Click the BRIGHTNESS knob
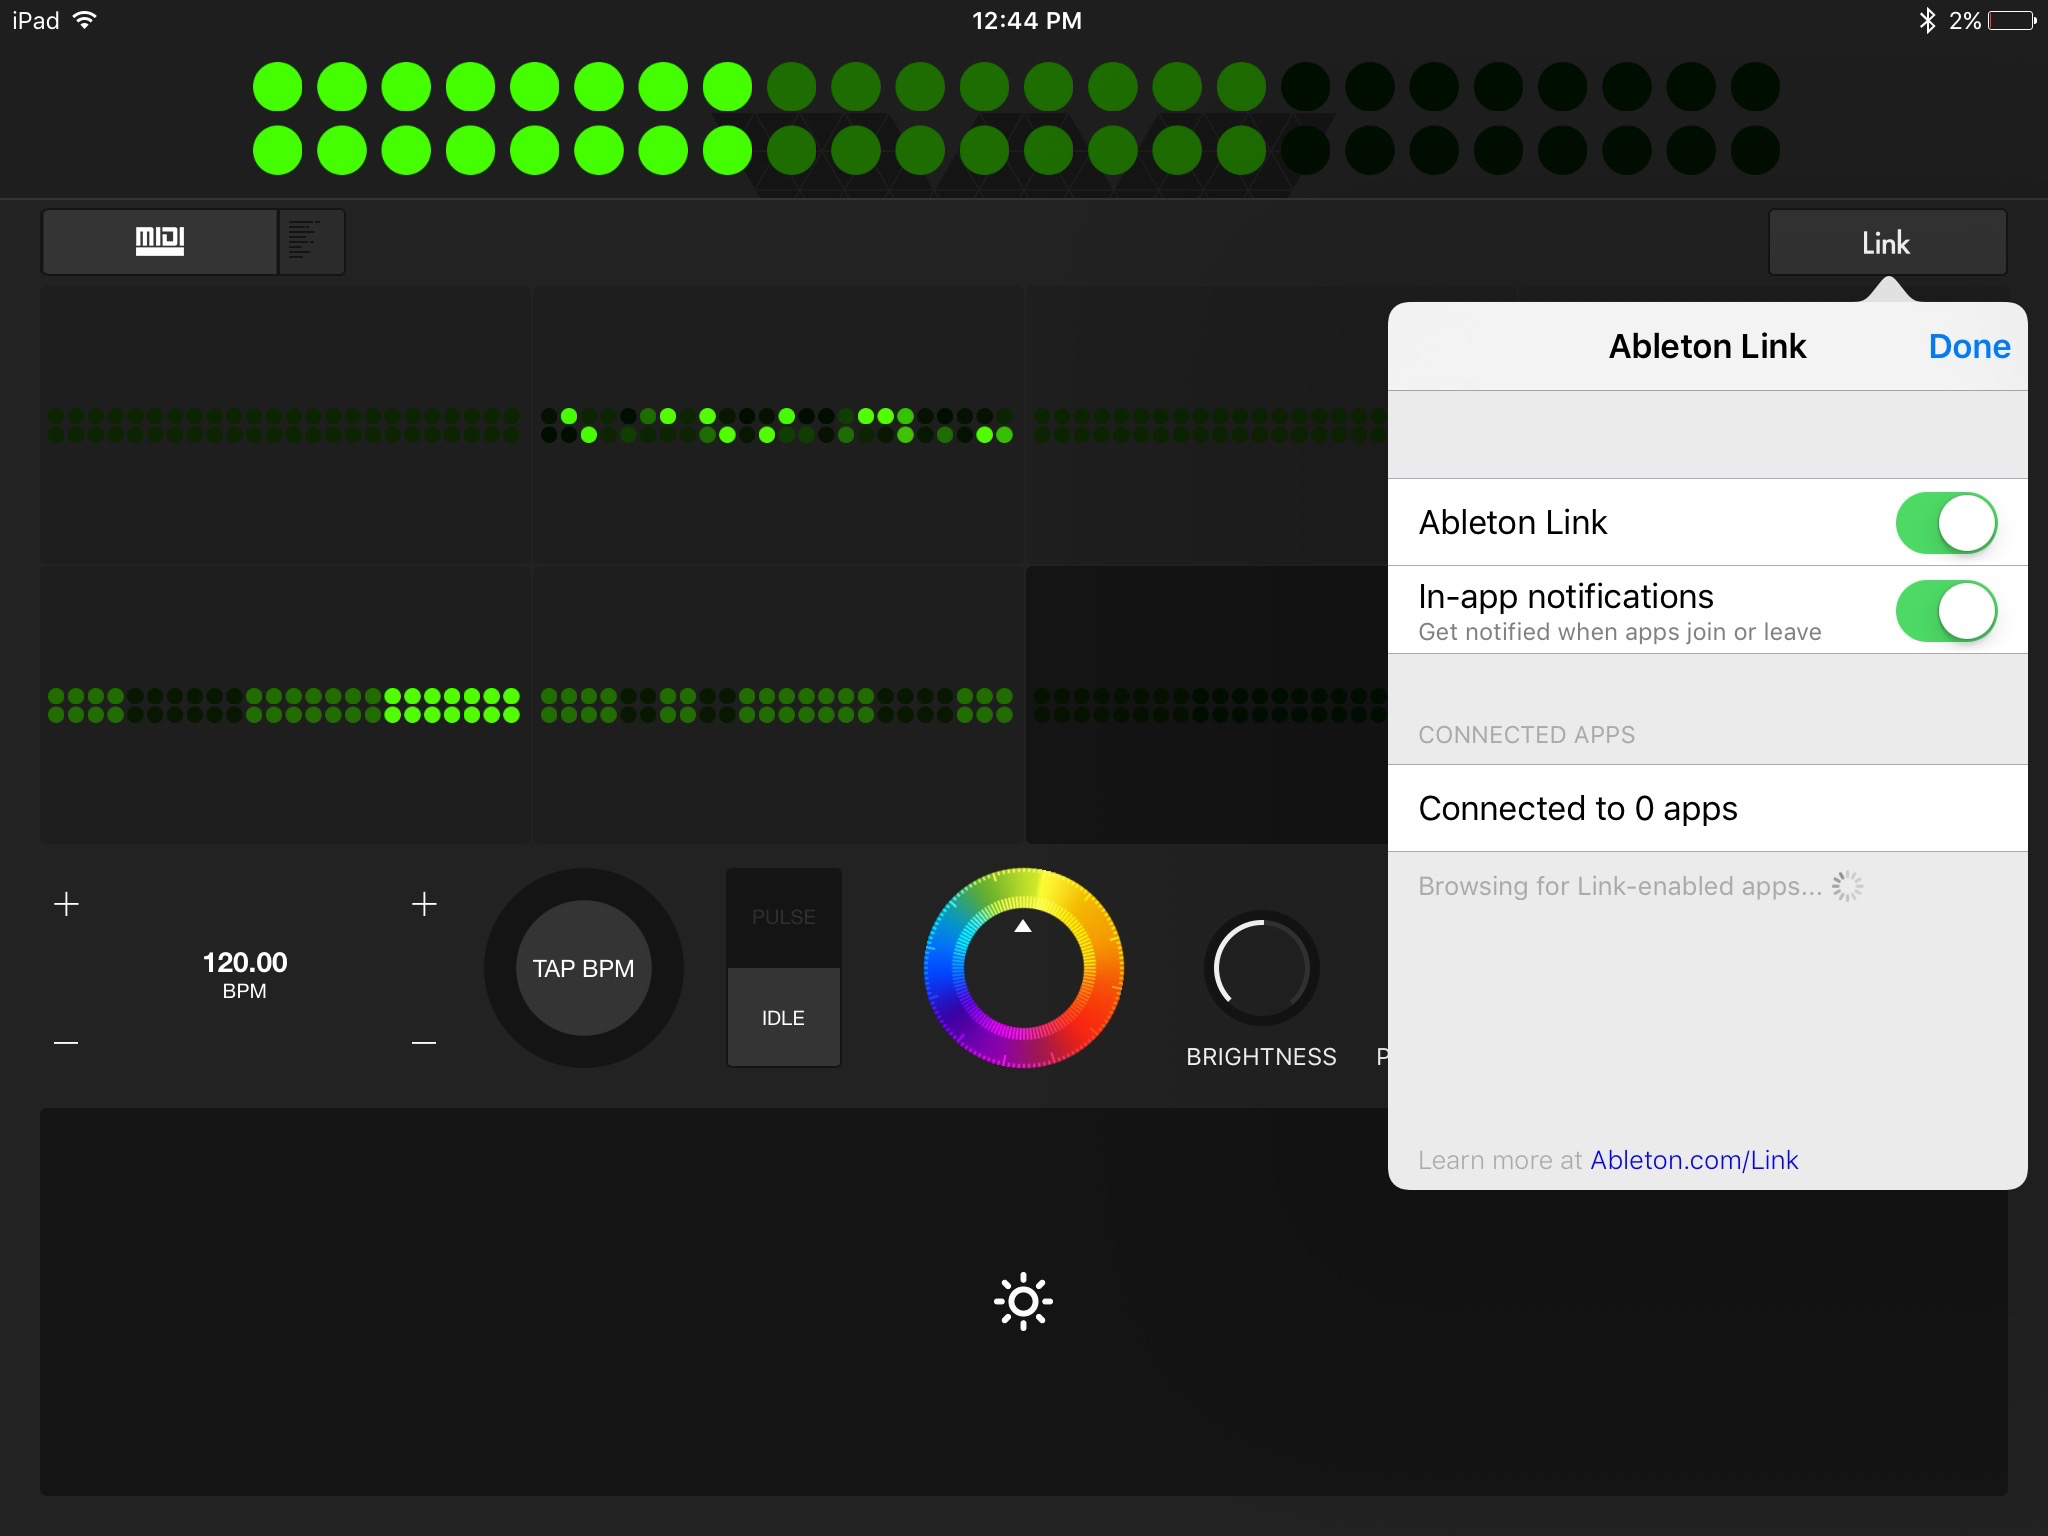Screen dimensions: 2048x1536 (1261, 968)
